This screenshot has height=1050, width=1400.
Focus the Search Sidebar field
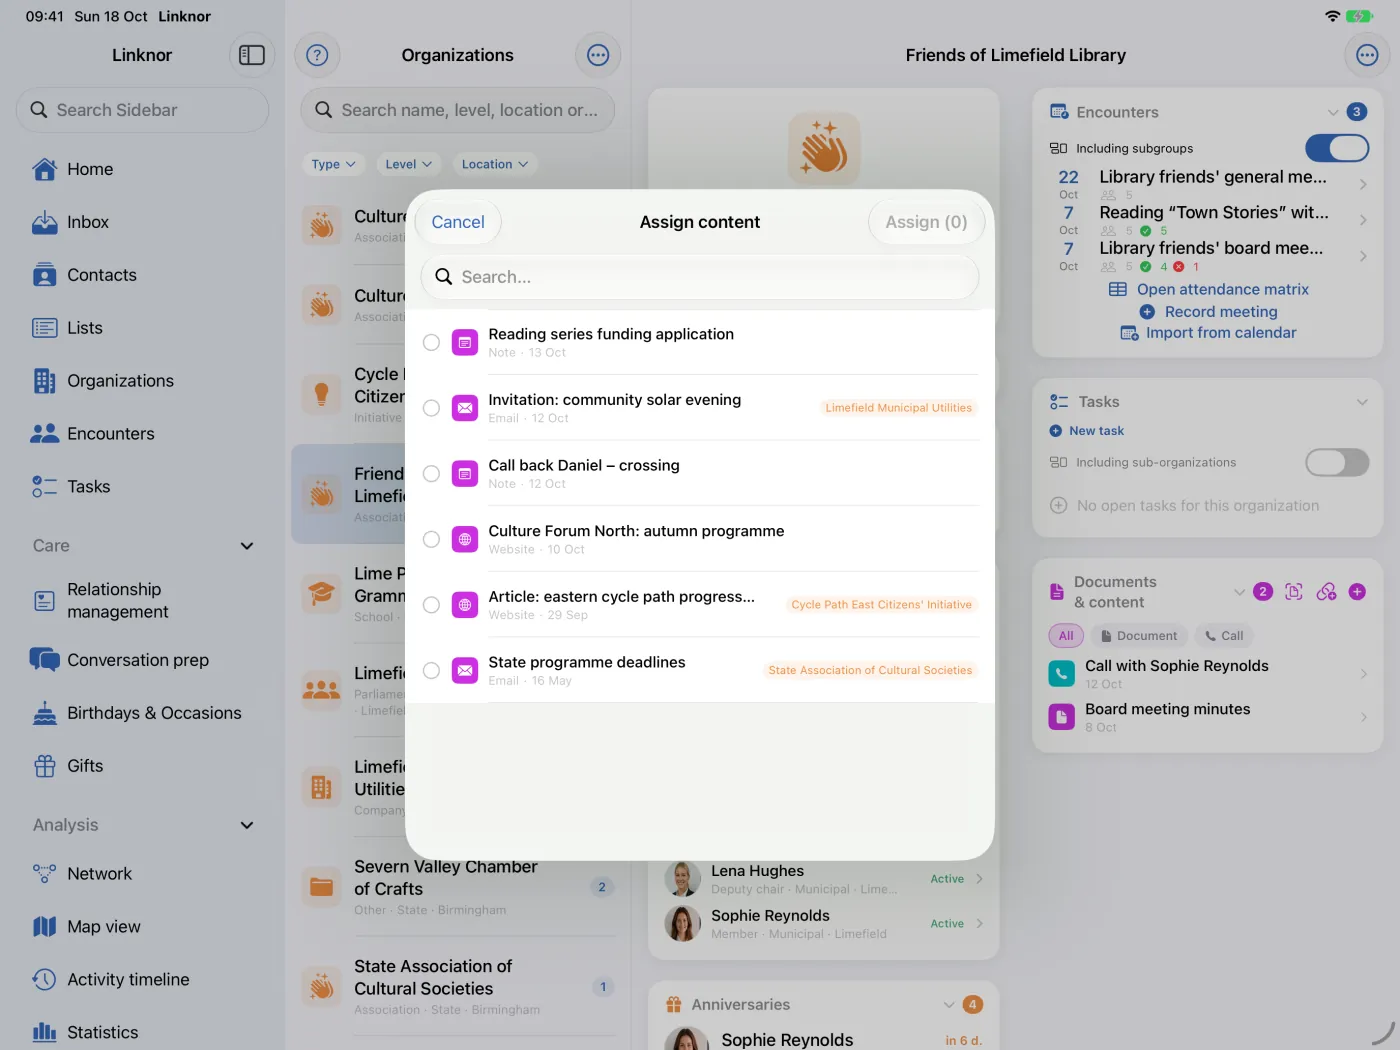pyautogui.click(x=142, y=110)
